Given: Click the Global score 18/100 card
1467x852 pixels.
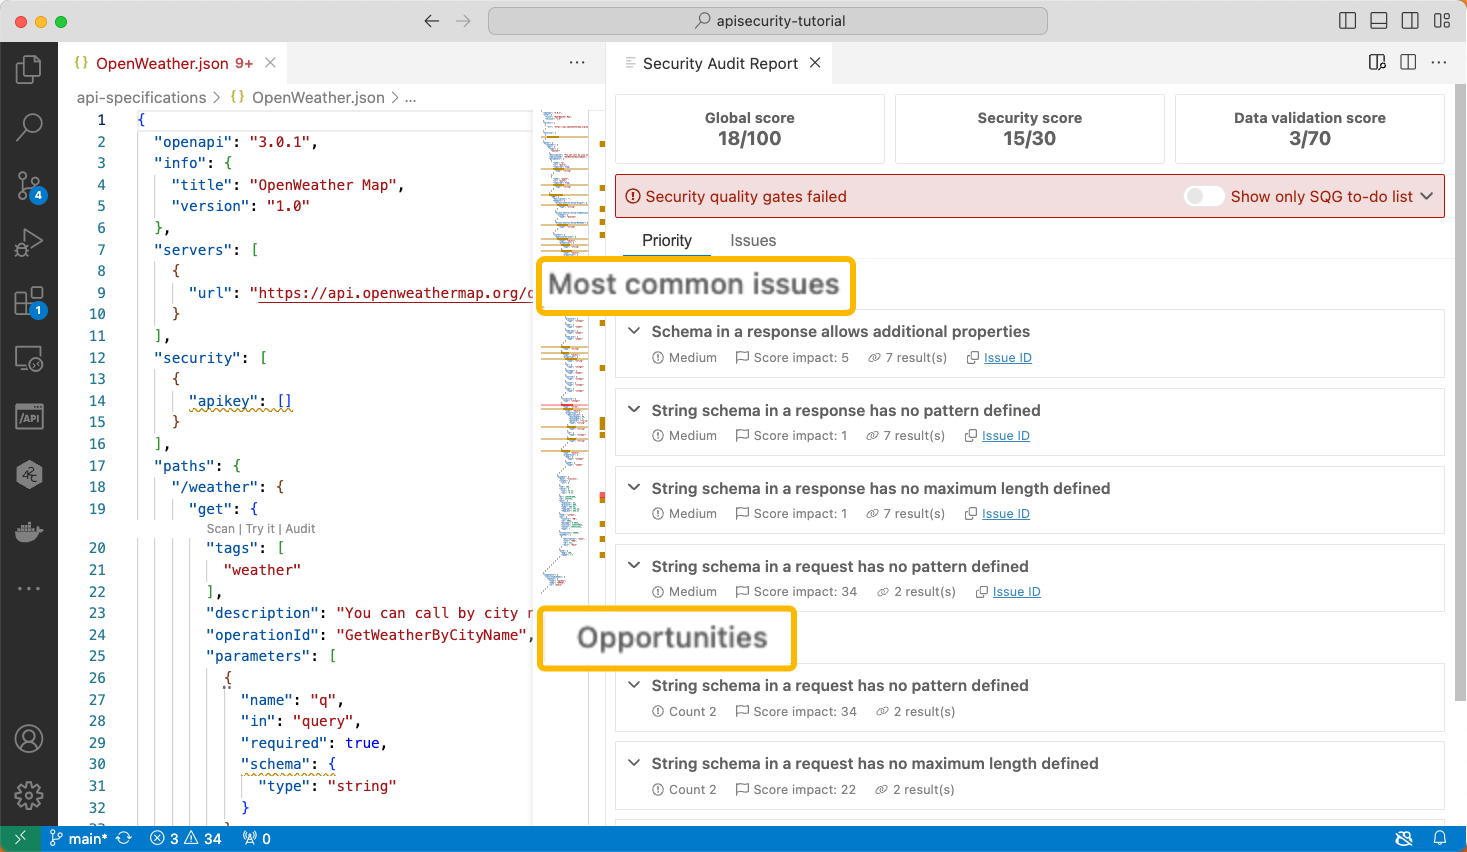Looking at the screenshot, I should 750,129.
